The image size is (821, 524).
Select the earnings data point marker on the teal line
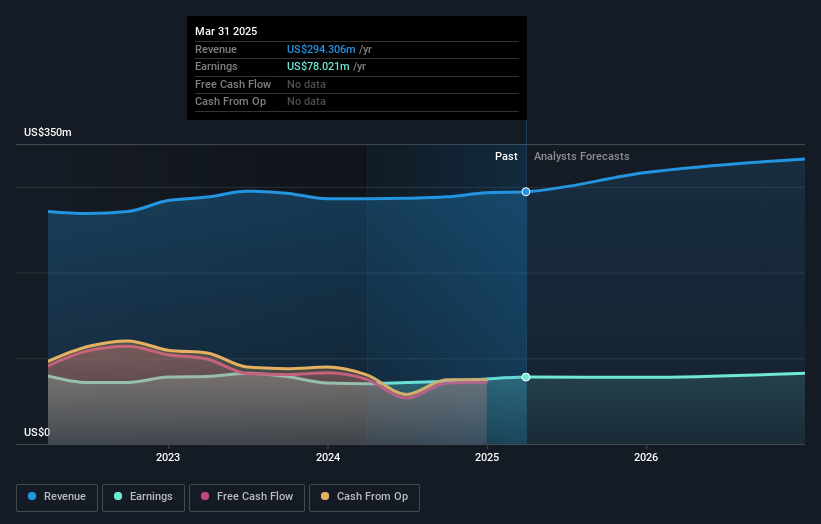click(526, 377)
